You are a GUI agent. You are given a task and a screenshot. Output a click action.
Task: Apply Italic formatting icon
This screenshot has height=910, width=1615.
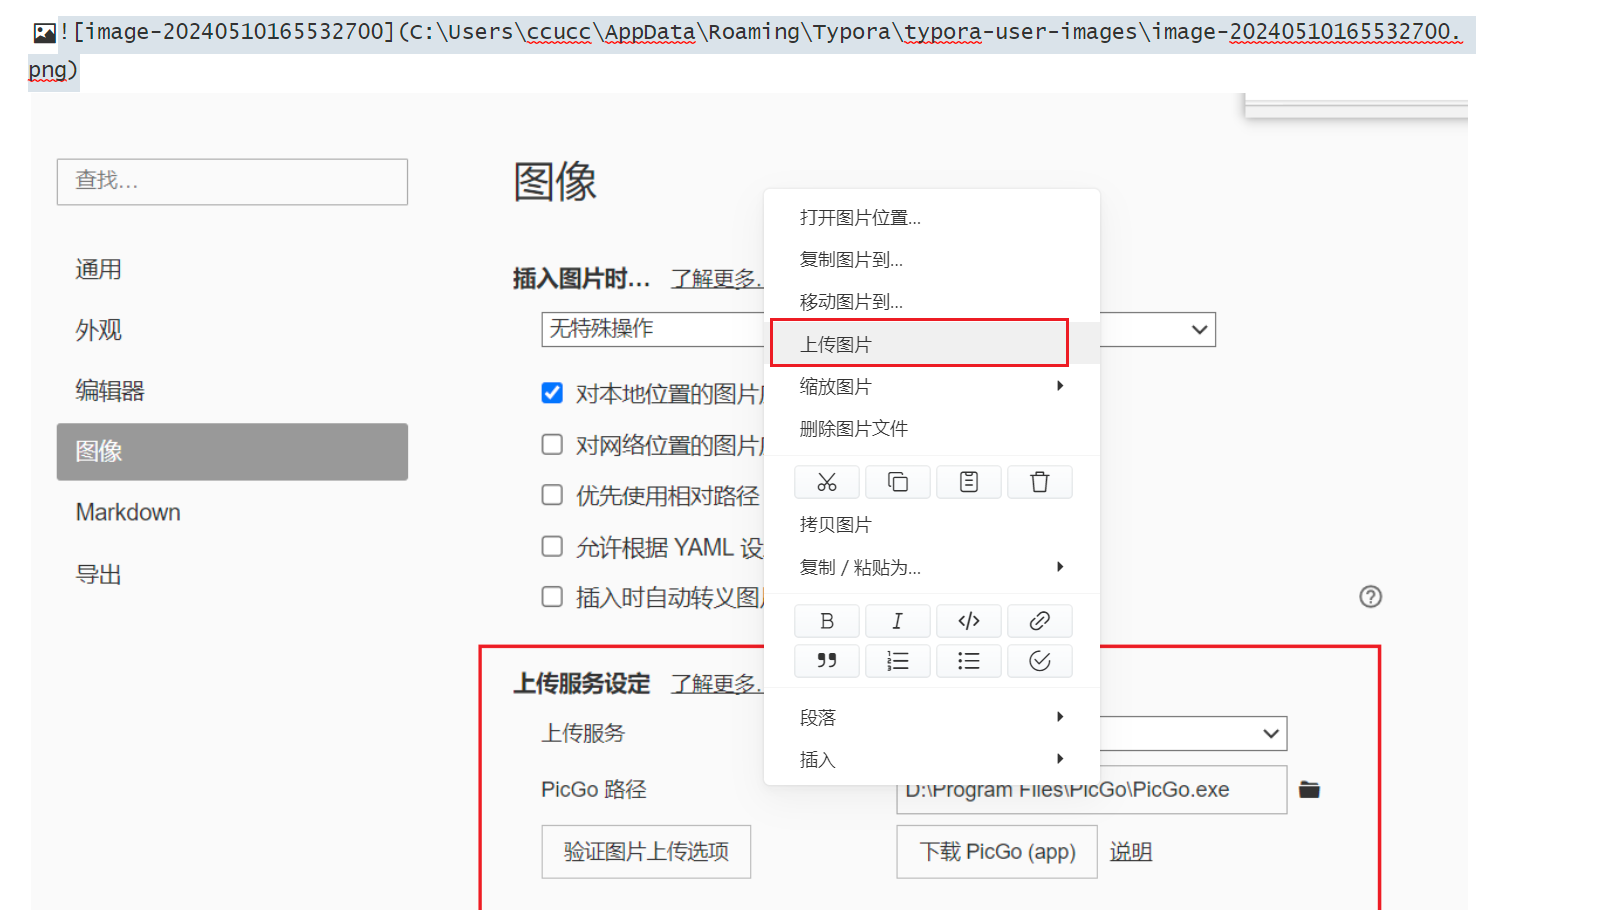(x=898, y=621)
